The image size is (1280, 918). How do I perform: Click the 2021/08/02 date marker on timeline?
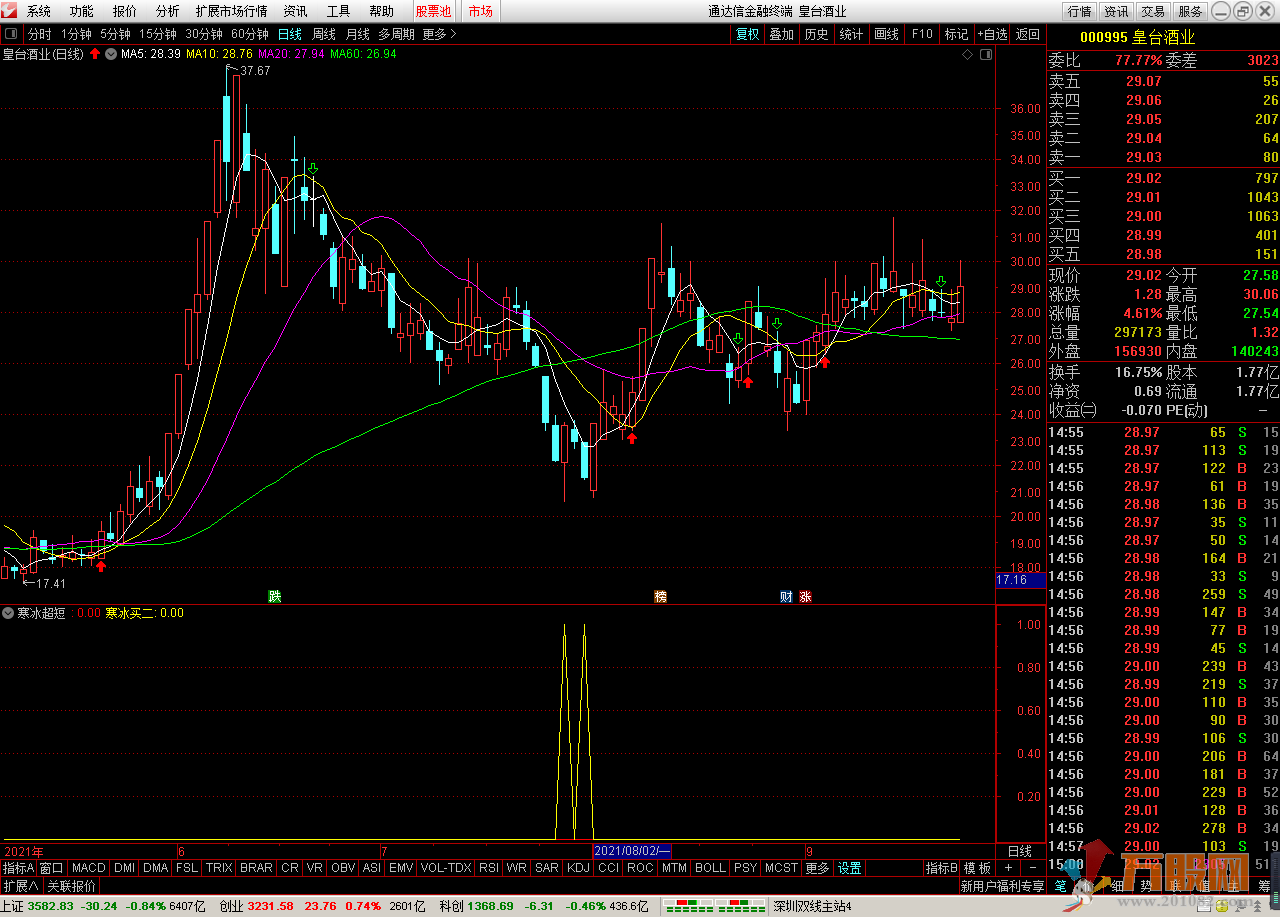[632, 850]
